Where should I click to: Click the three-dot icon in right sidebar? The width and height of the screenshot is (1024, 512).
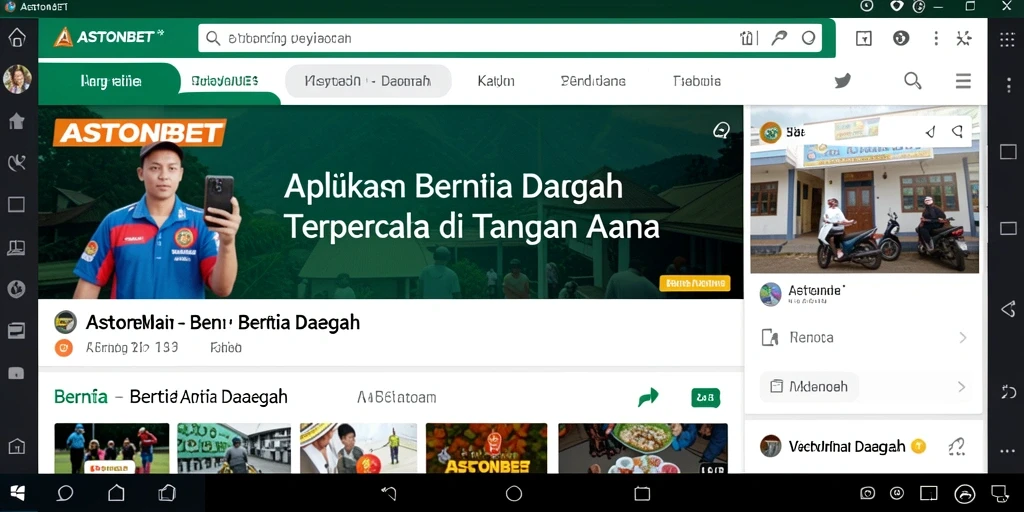1008,451
